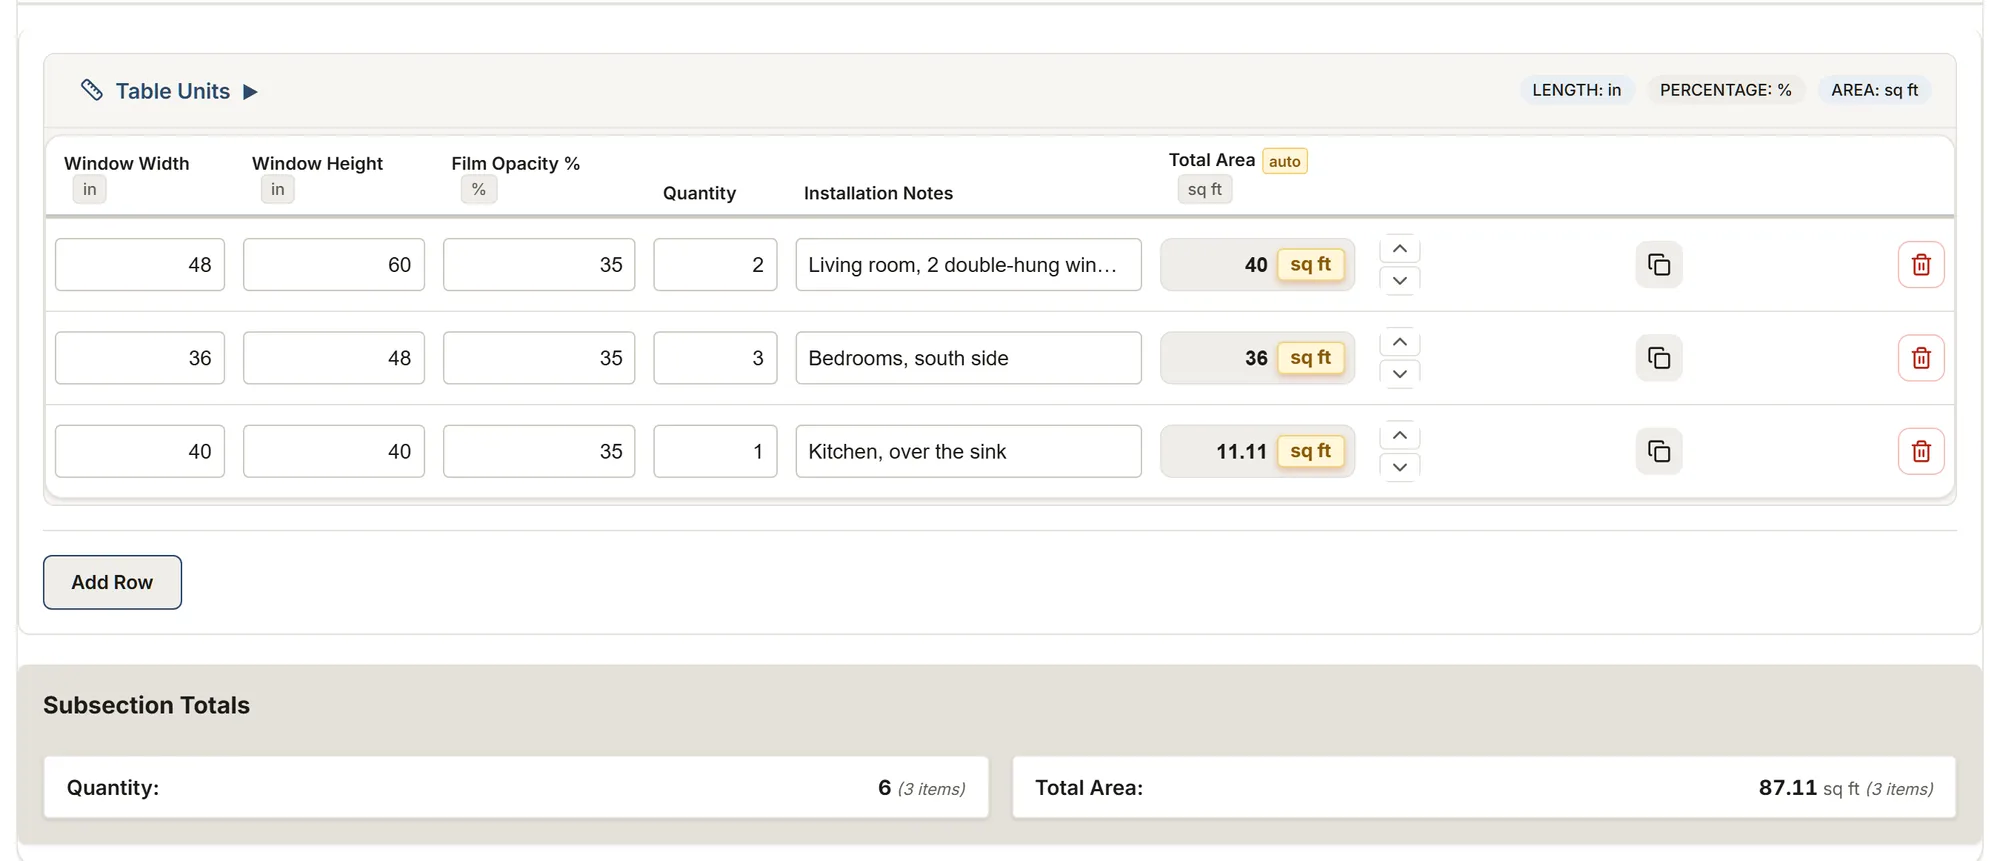The width and height of the screenshot is (2000, 861).
Task: Add a new row to the table
Action: pyautogui.click(x=112, y=582)
